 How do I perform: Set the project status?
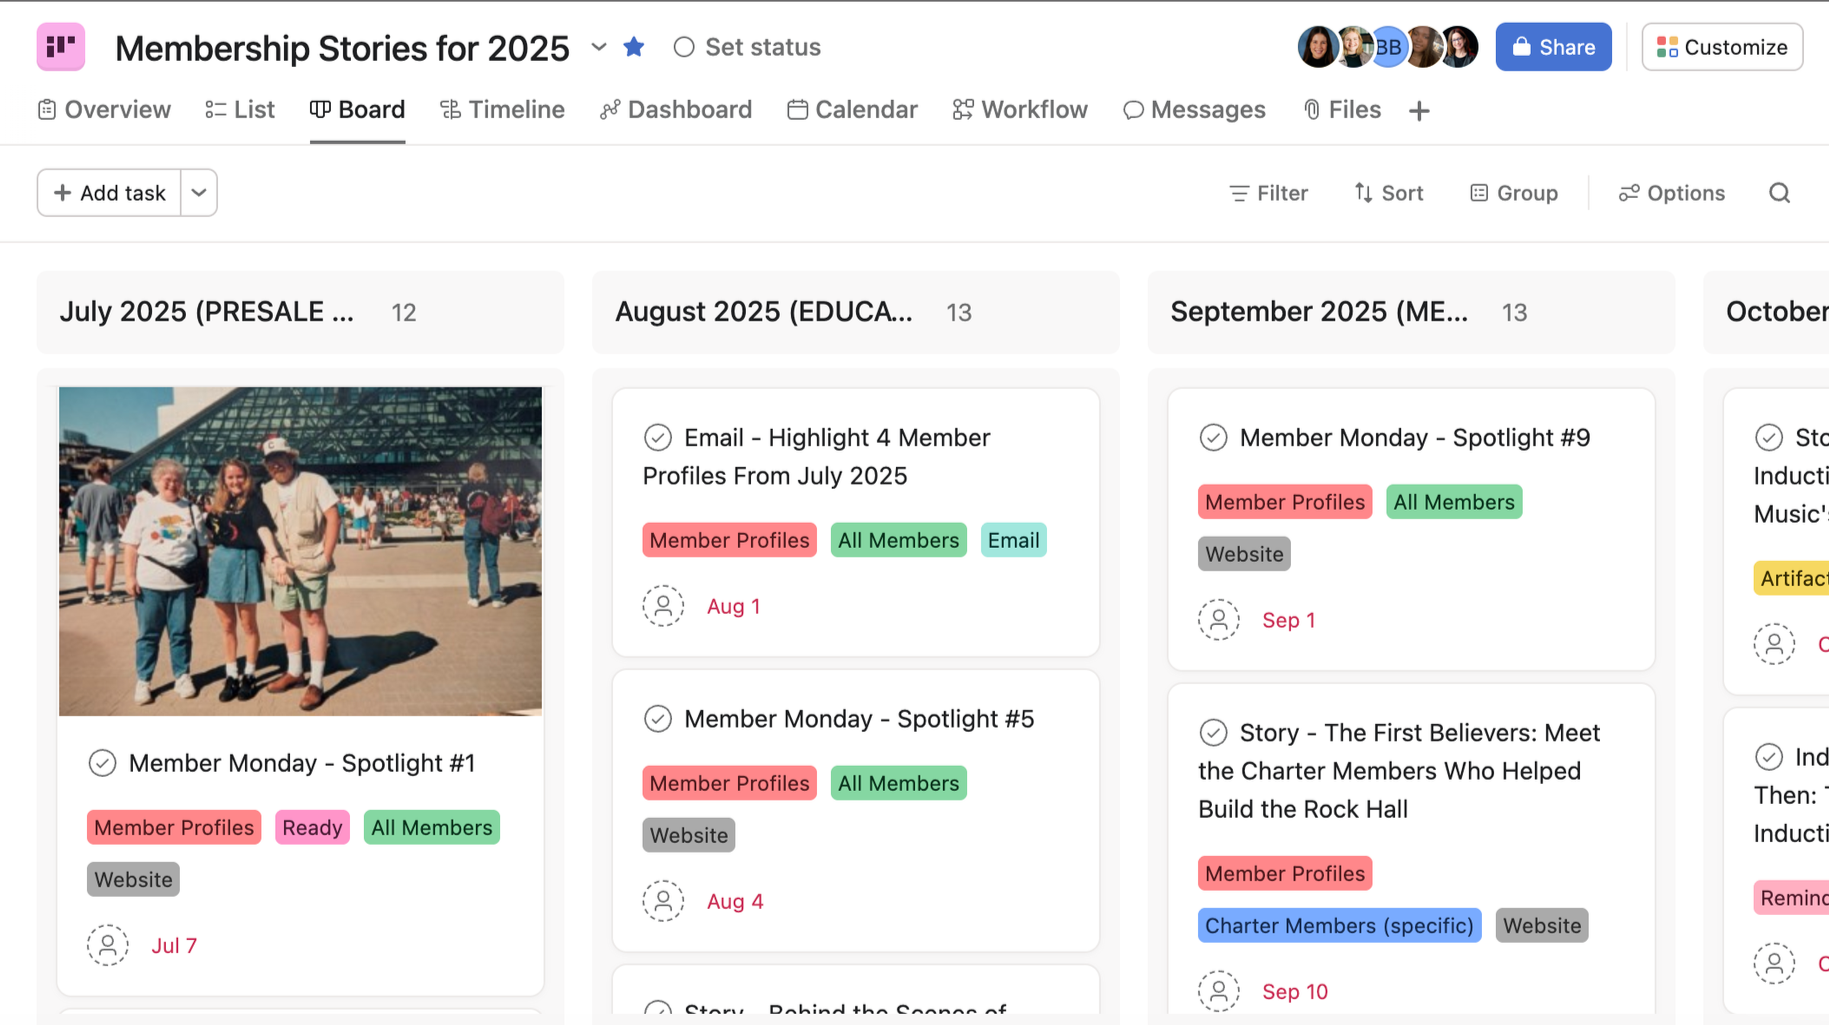(x=747, y=47)
